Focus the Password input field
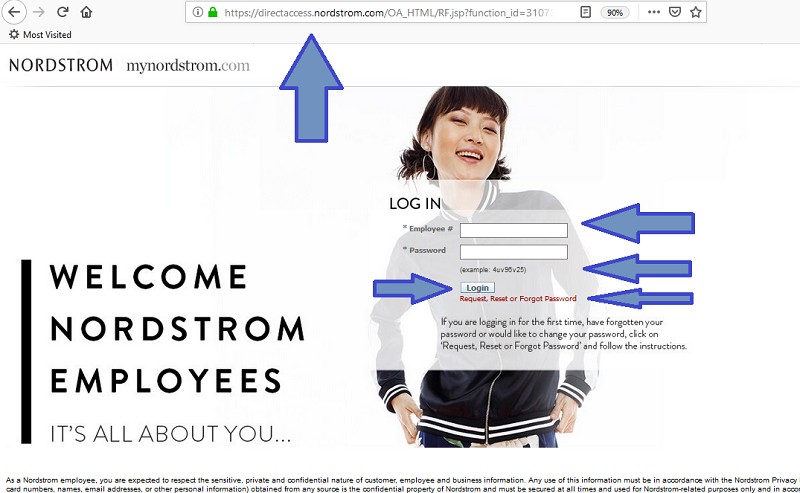The width and height of the screenshot is (800, 493). tap(514, 252)
